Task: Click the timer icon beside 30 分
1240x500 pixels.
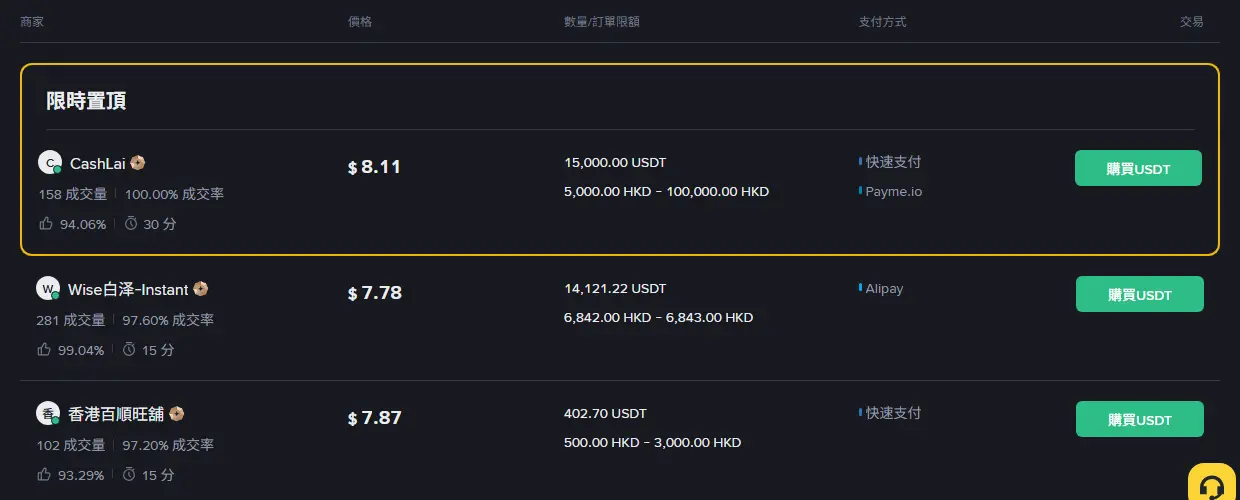Action: point(130,224)
